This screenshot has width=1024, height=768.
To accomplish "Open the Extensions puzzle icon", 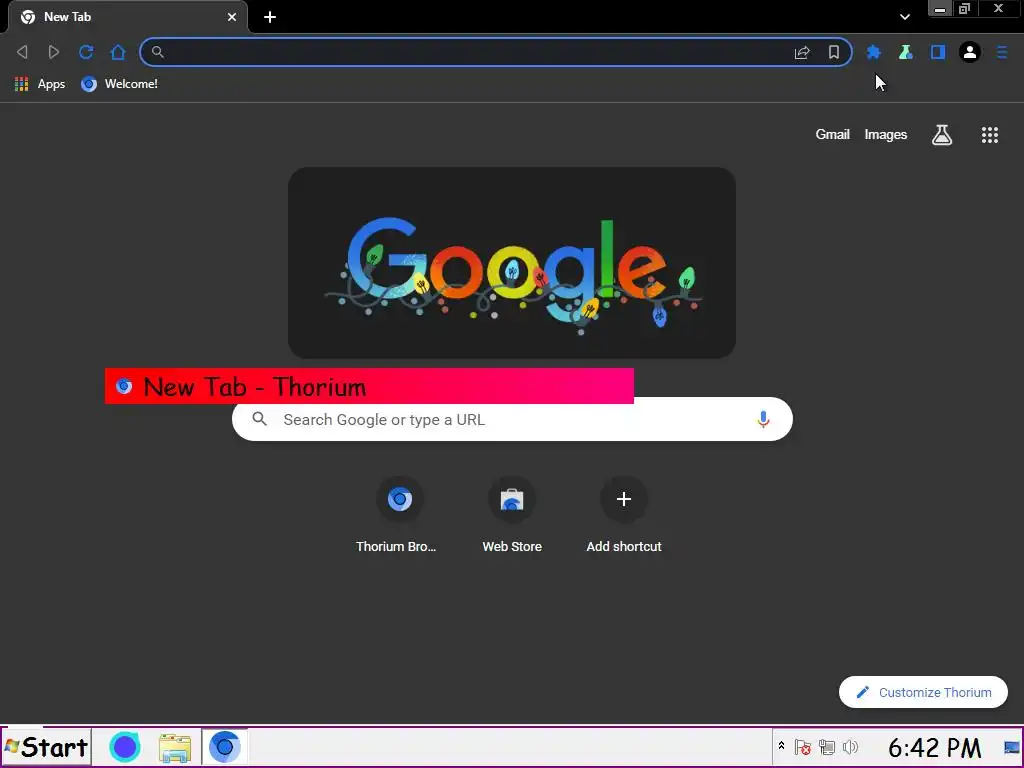I will click(x=873, y=52).
